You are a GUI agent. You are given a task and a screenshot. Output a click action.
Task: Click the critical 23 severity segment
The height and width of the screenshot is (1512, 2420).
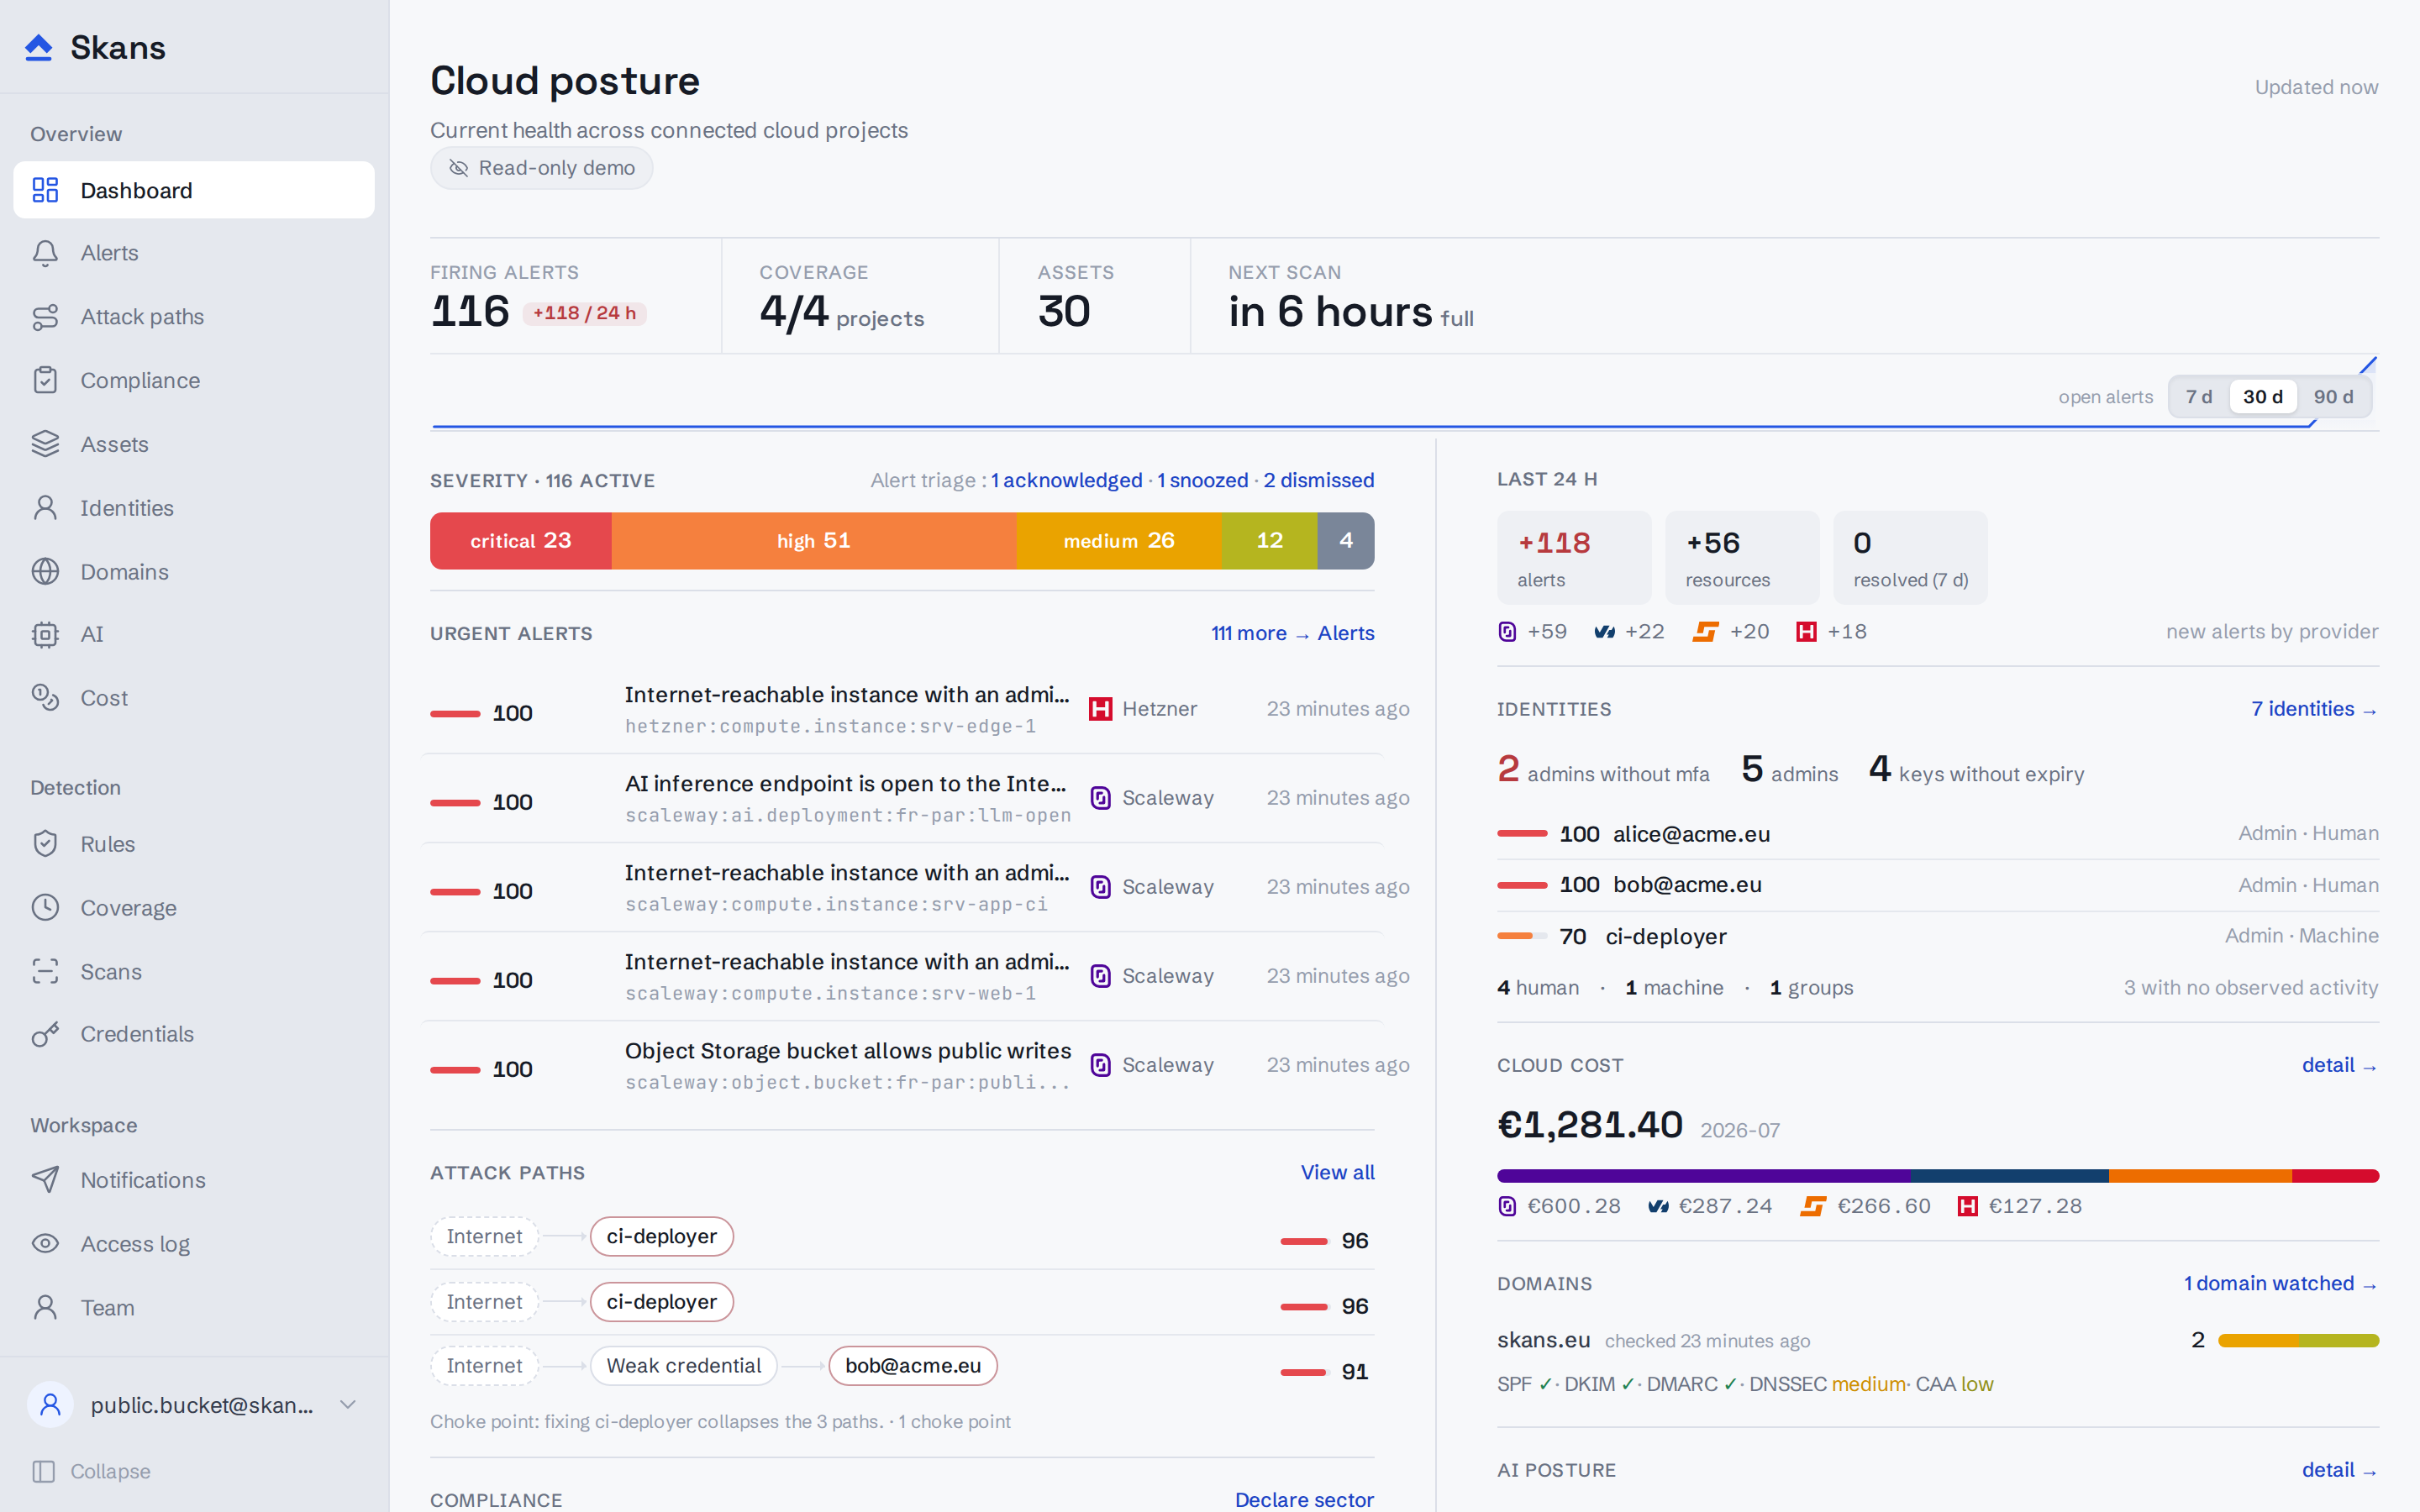tap(521, 541)
